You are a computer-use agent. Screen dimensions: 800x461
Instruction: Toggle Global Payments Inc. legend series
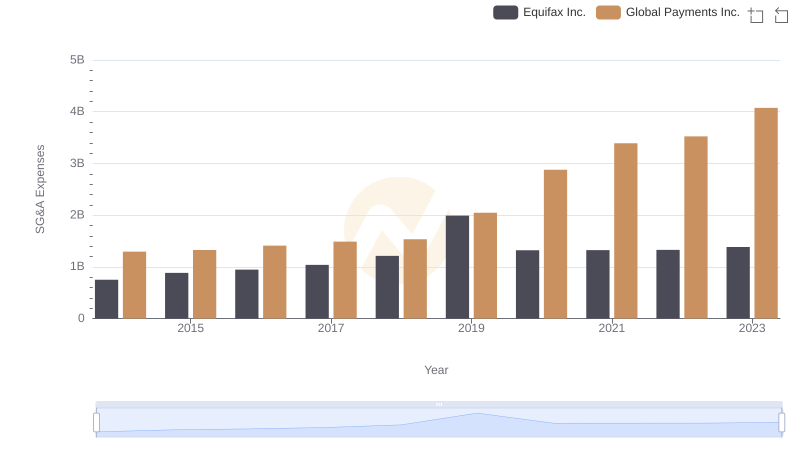click(x=668, y=12)
